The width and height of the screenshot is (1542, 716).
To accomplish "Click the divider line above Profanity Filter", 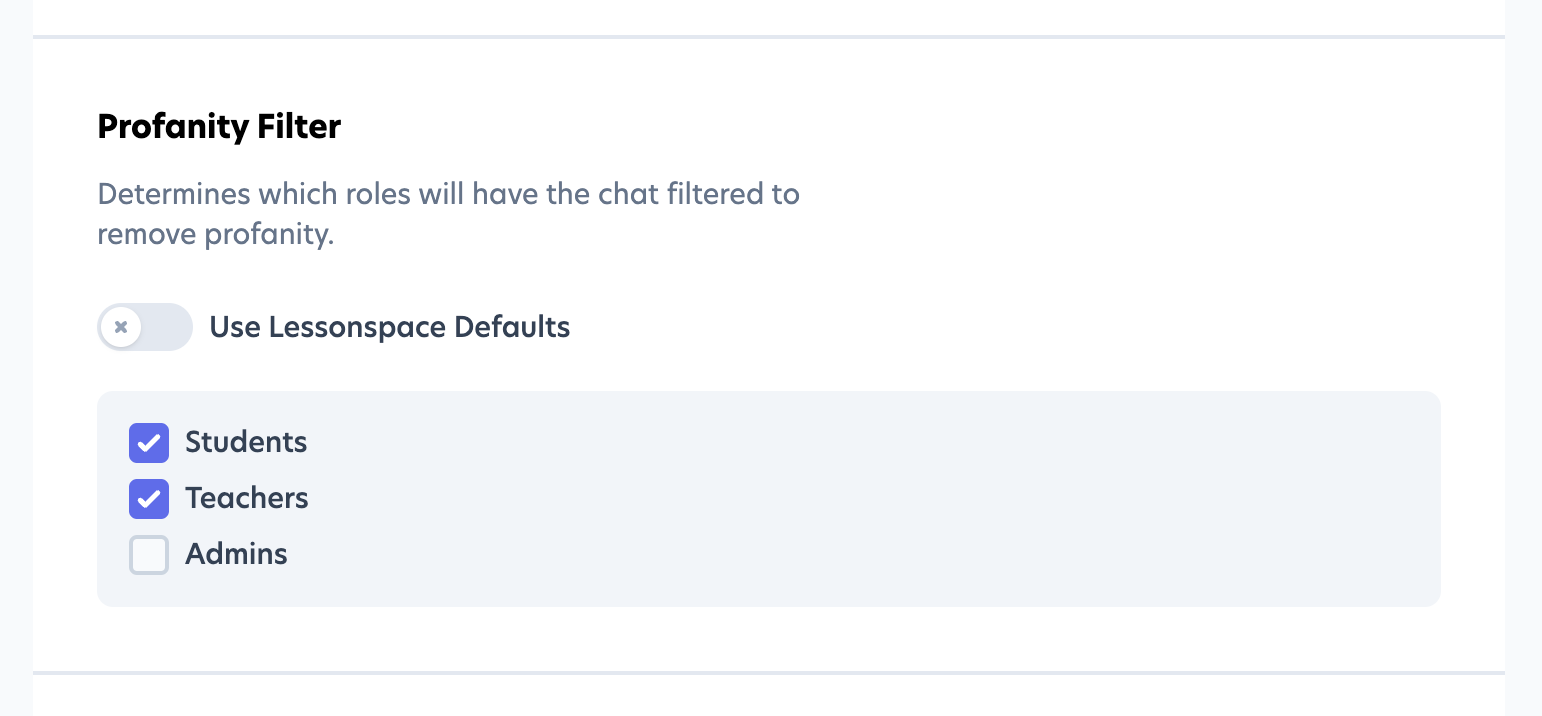I will 768,37.
